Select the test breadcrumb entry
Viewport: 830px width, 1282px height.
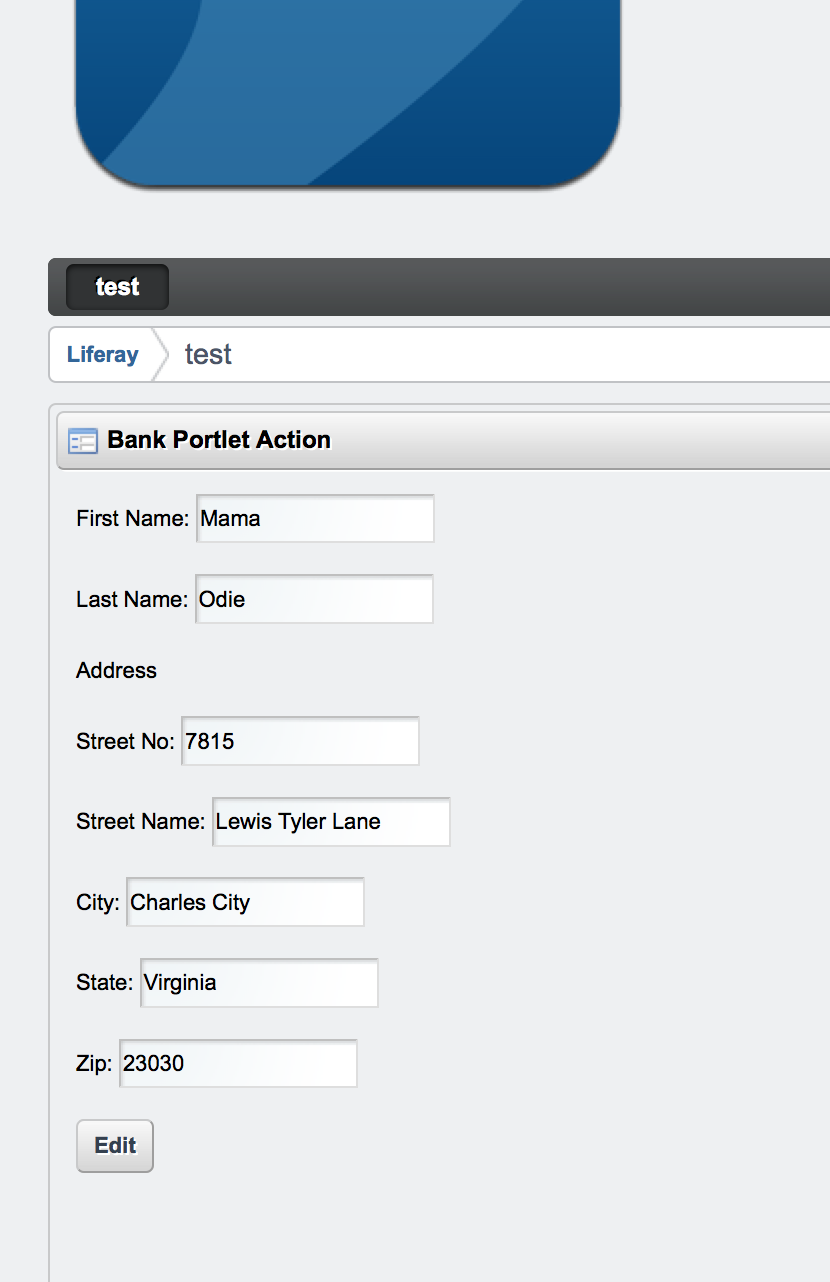click(x=208, y=354)
